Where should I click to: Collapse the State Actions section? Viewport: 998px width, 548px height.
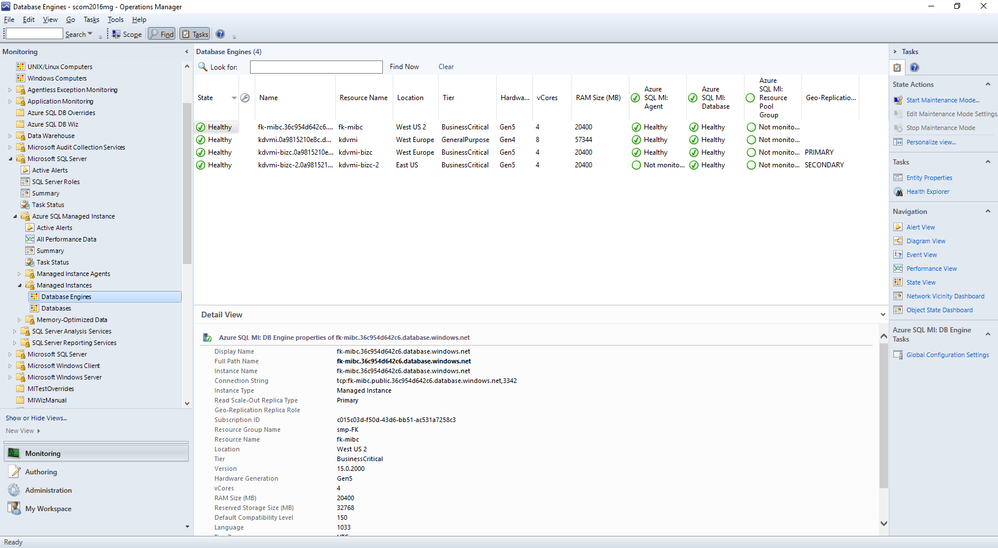pos(987,84)
